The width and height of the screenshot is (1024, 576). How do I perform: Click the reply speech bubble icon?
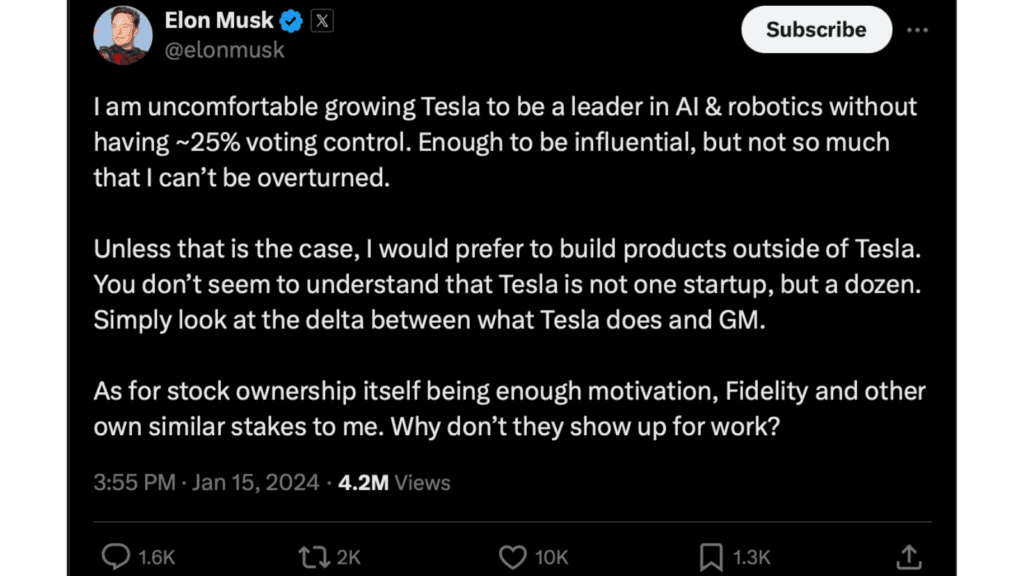116,556
